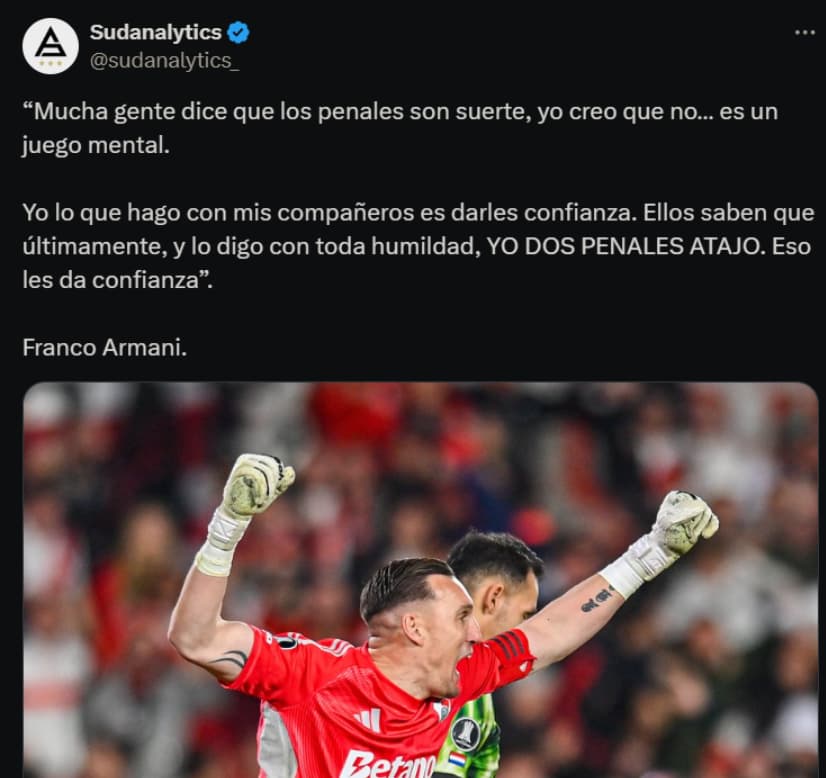Open the attached goalkeeper celebration photo
Image resolution: width=826 pixels, height=778 pixels.
(x=420, y=580)
